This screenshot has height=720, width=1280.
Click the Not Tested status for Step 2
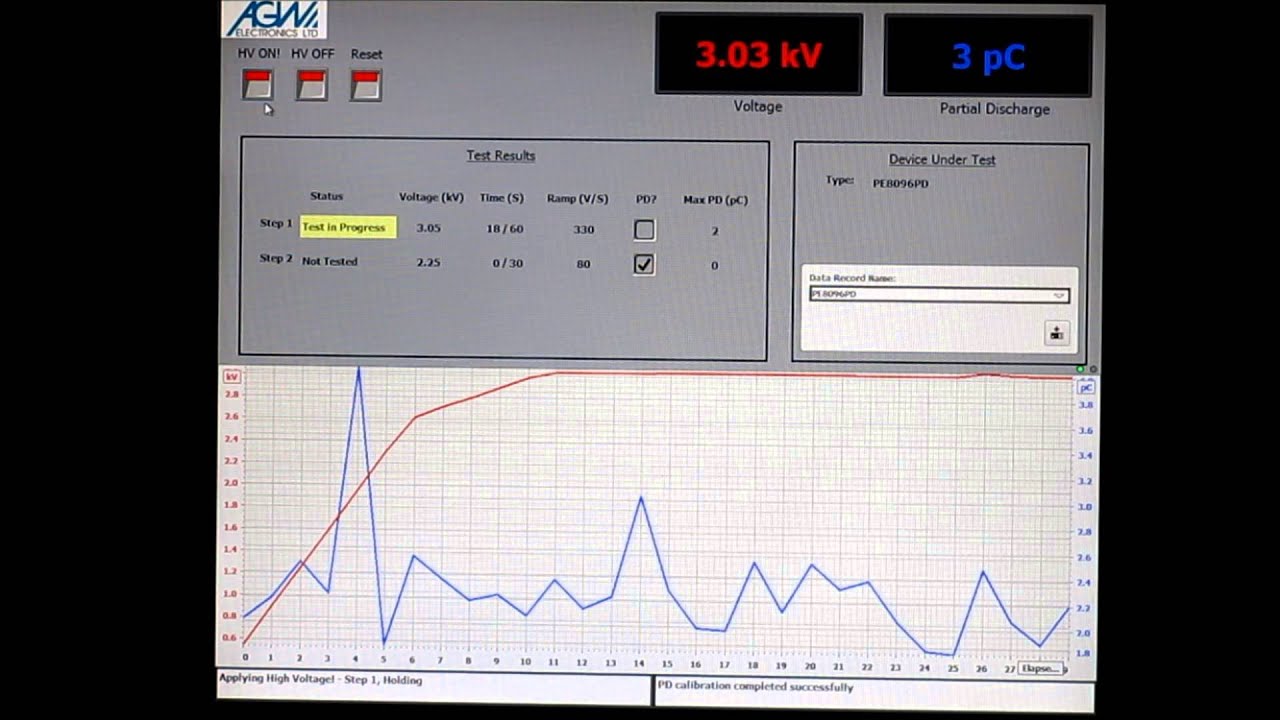pos(329,261)
